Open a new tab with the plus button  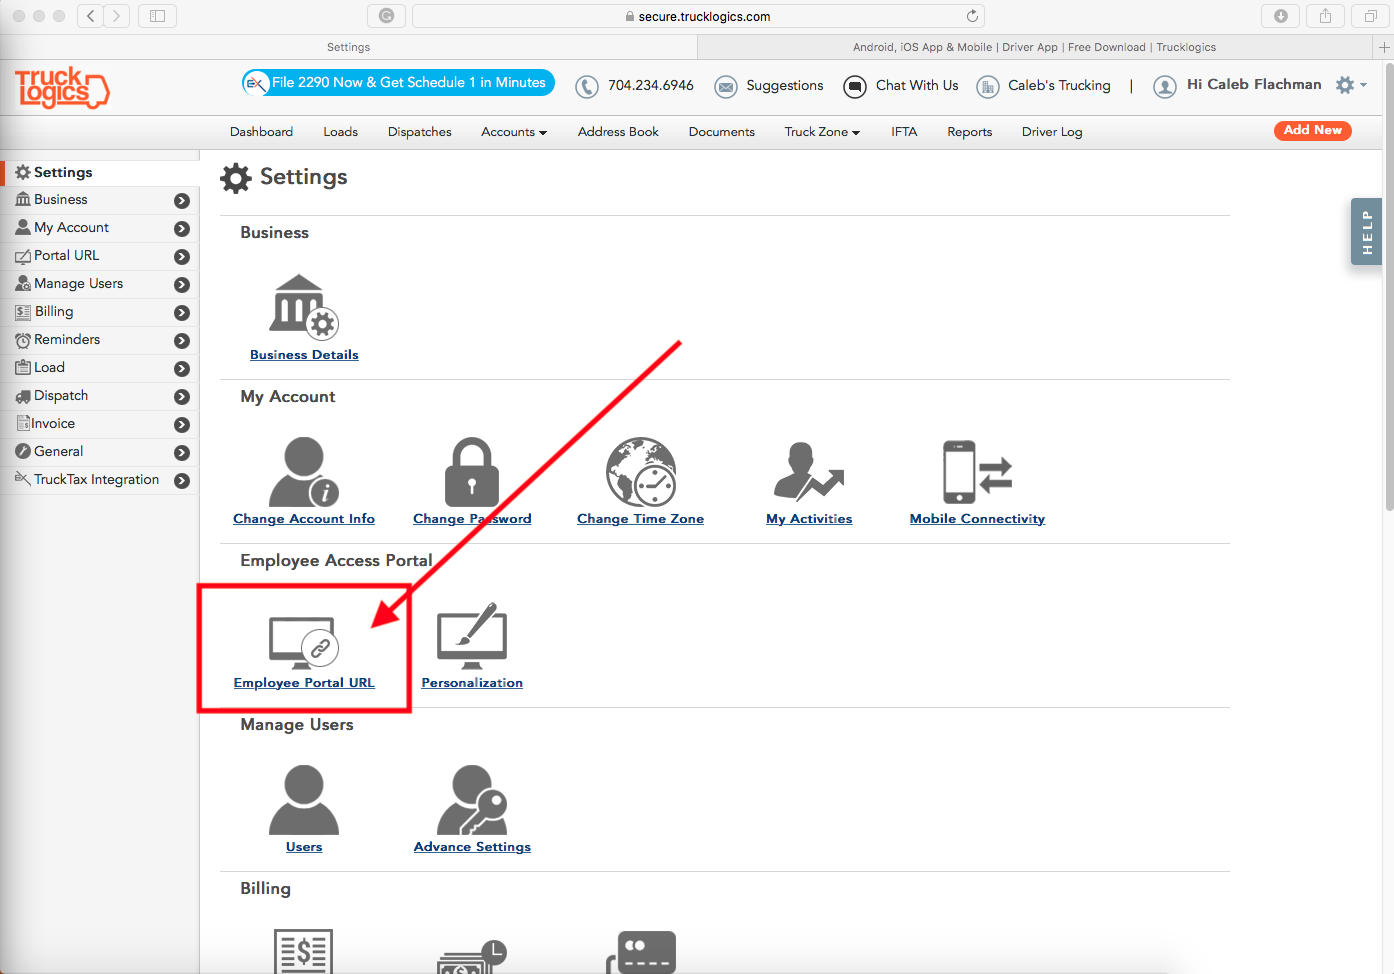pyautogui.click(x=1384, y=47)
